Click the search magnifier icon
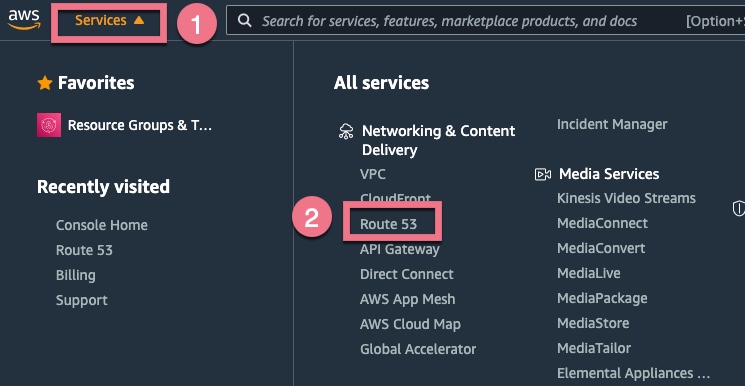 point(244,20)
